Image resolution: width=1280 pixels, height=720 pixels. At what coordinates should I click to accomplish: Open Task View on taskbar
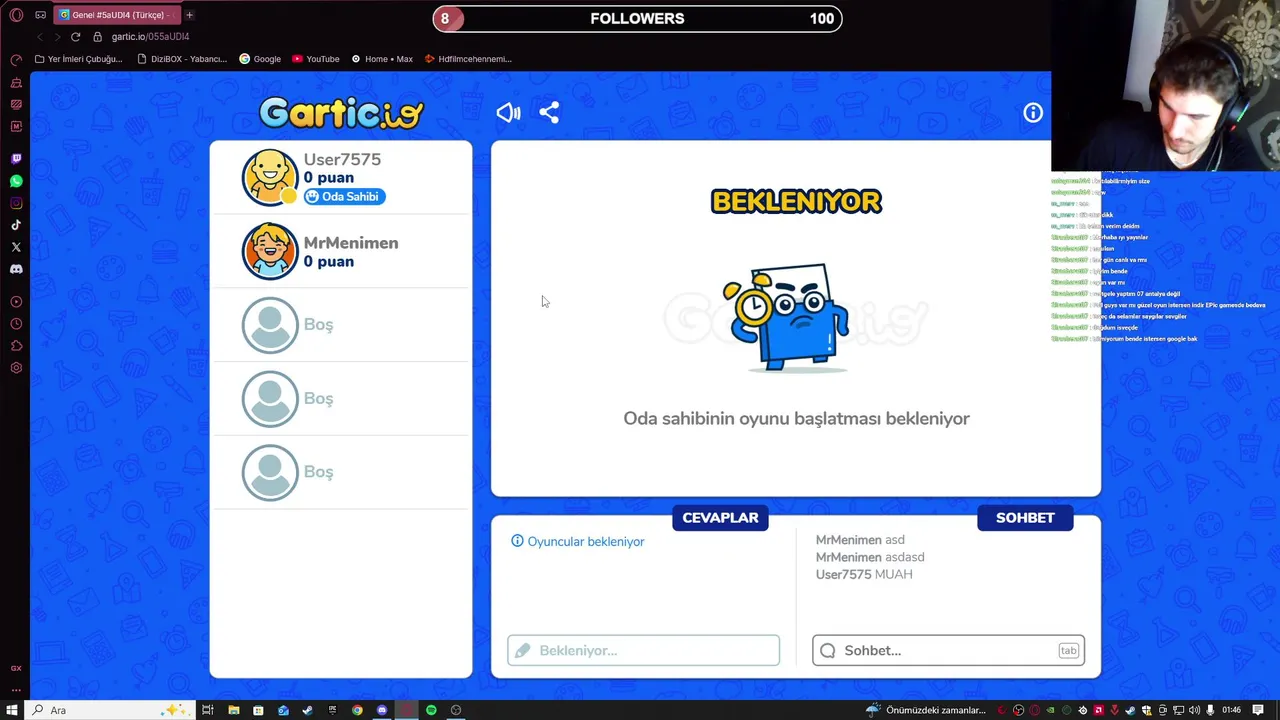[207, 710]
